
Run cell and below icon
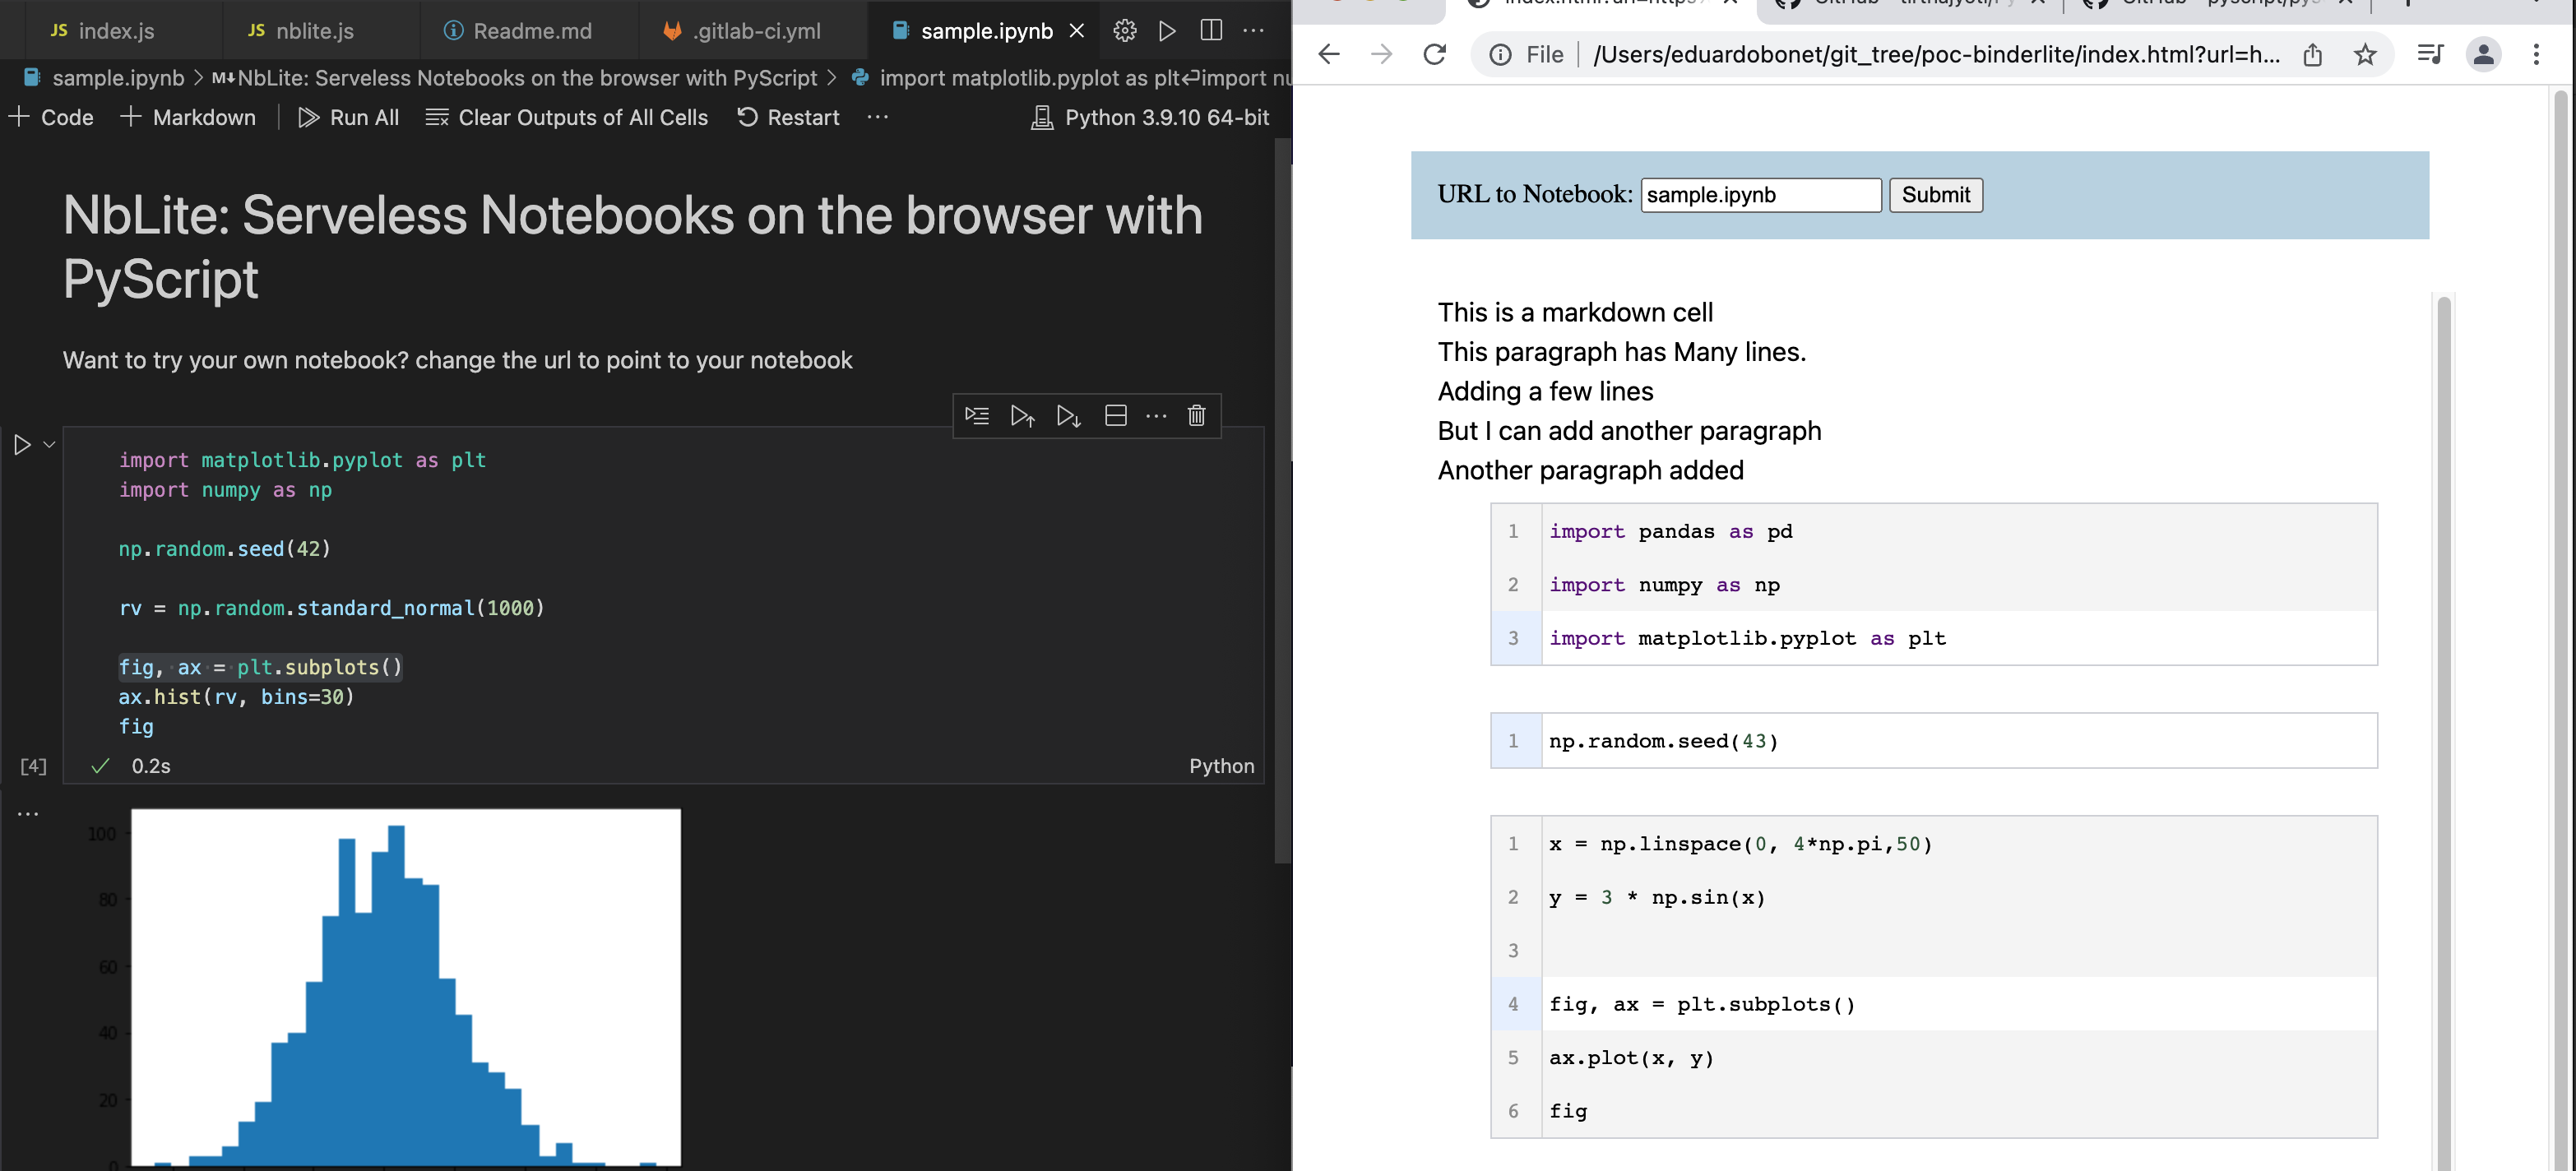[1068, 416]
